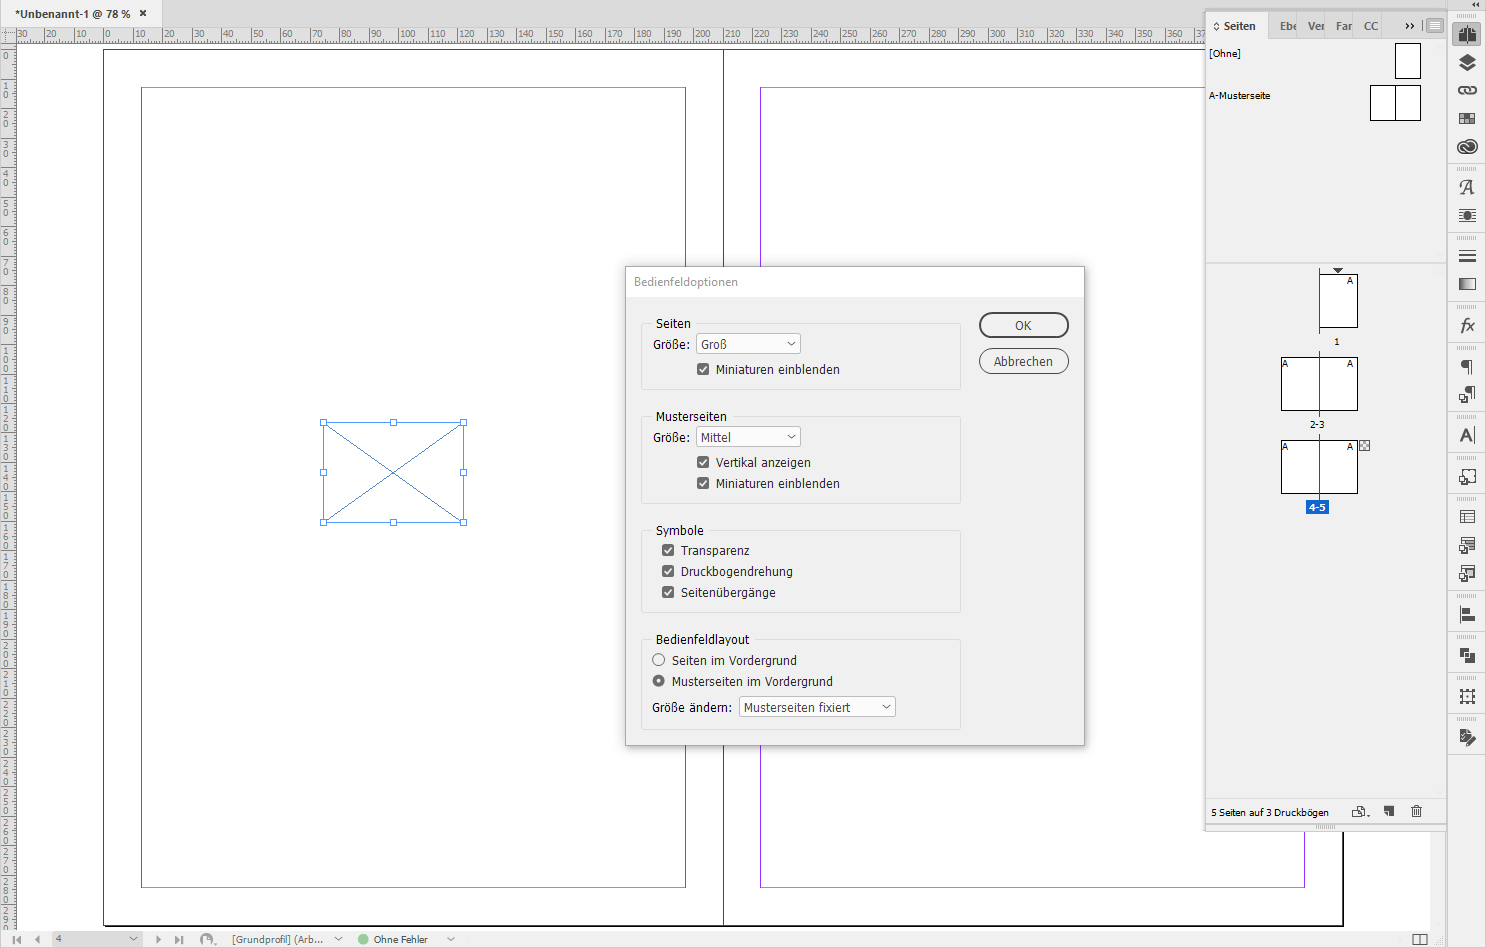Open the Table panel icon
The width and height of the screenshot is (1486, 948).
[1467, 517]
